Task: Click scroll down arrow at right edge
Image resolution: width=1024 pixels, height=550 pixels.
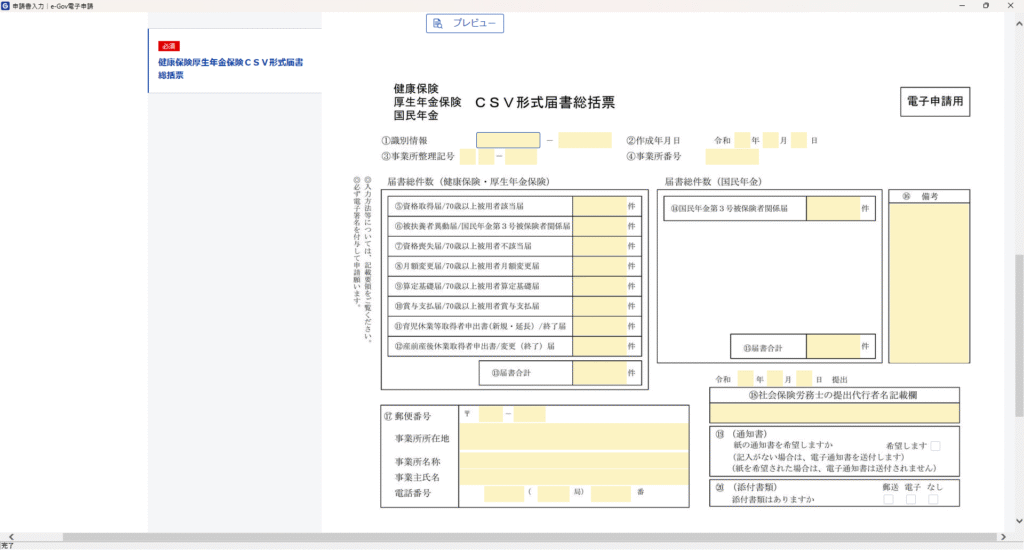Action: point(1018,521)
